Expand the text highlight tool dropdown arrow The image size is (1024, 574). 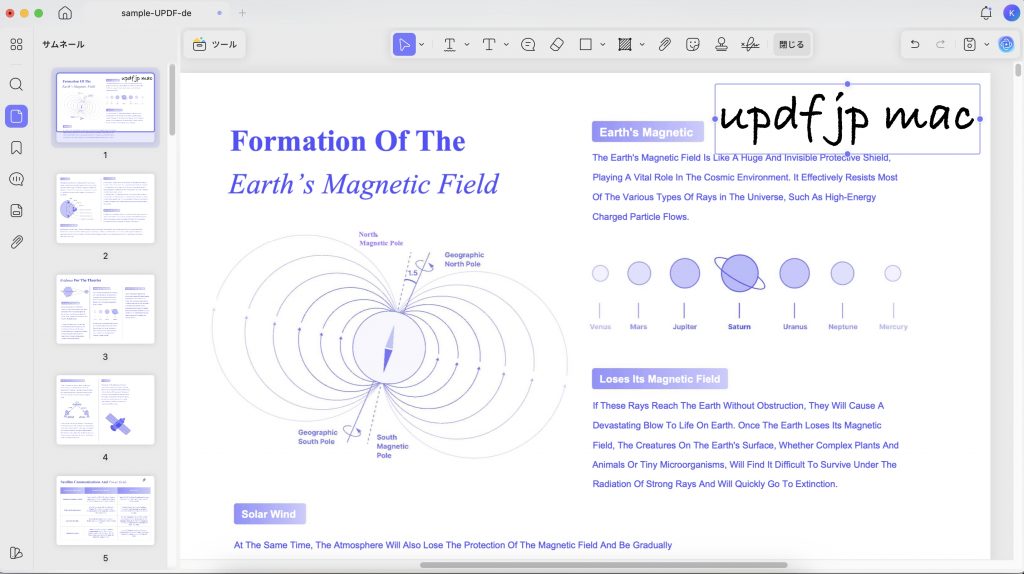[467, 44]
